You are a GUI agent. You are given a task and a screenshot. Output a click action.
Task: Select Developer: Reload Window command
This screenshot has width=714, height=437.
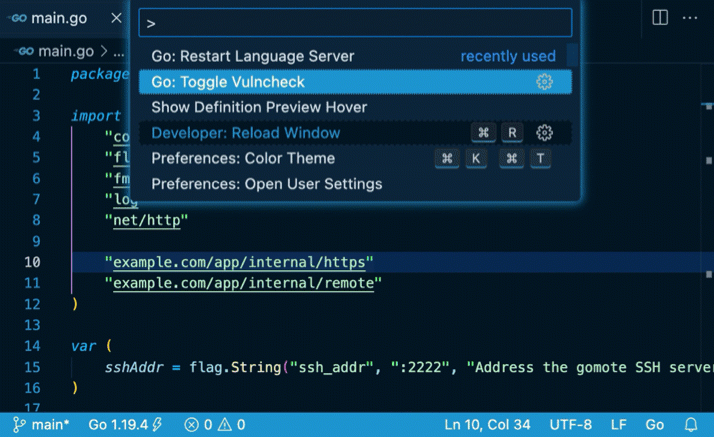coord(245,133)
